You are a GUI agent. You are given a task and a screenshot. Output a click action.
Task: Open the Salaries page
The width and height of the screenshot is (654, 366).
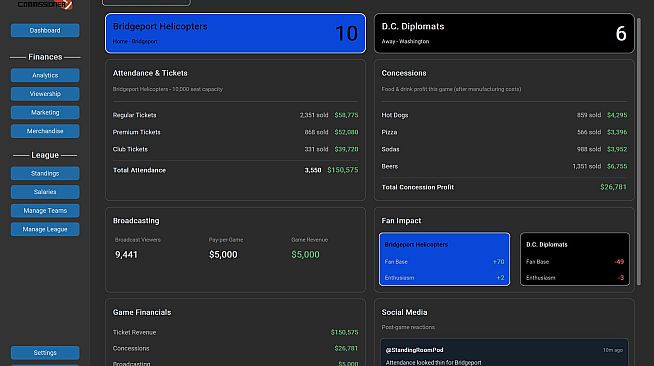point(45,192)
